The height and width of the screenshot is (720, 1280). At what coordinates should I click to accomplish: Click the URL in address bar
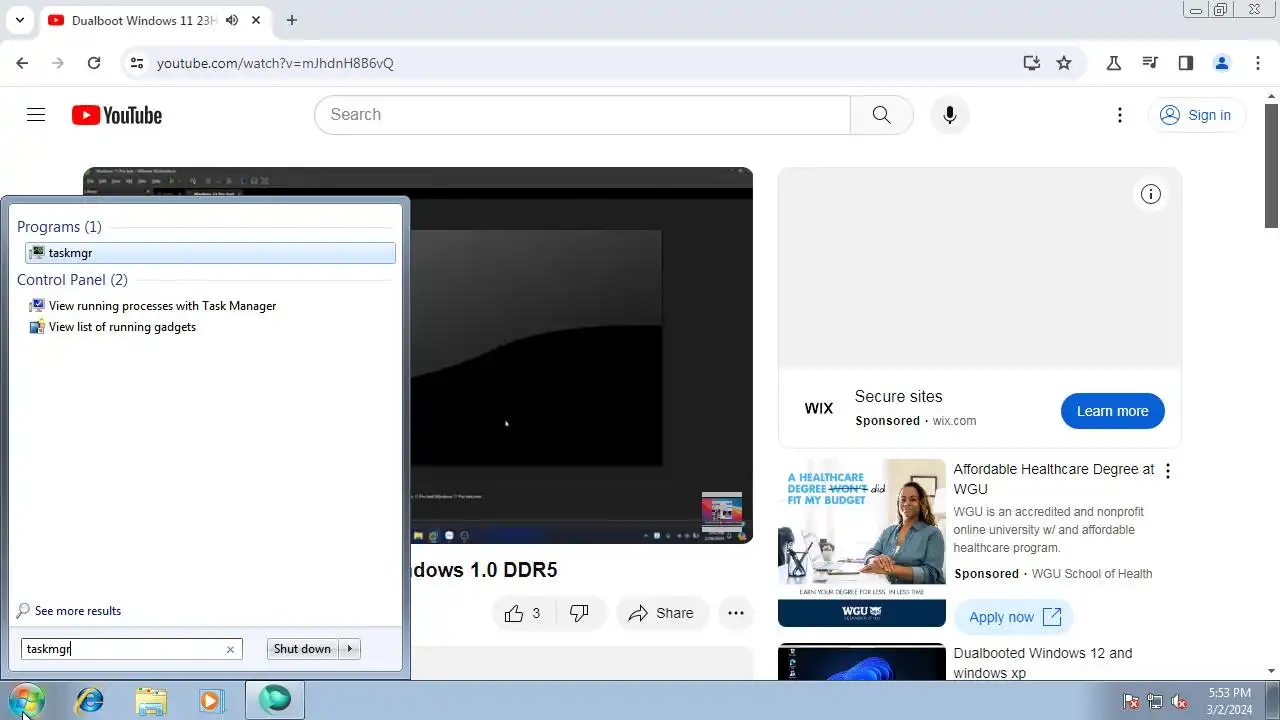pos(275,63)
